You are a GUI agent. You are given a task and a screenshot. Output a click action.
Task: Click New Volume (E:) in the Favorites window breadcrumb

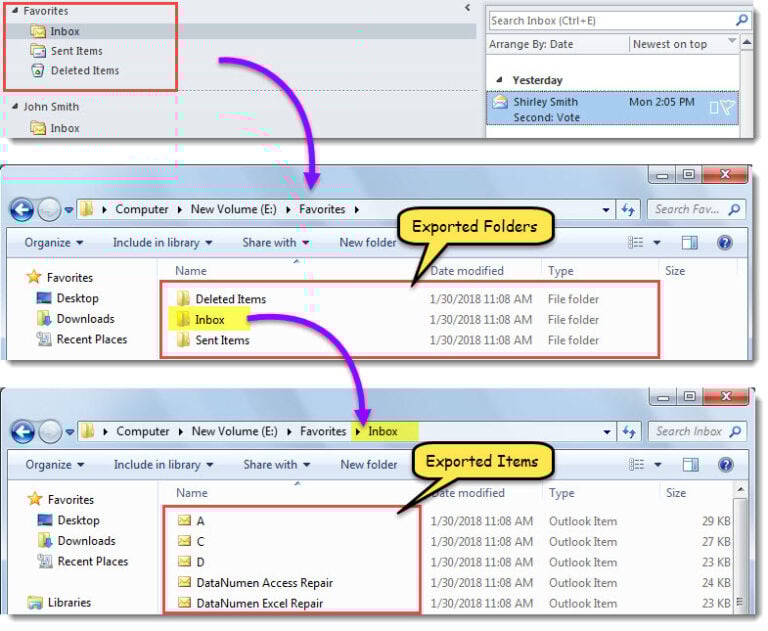click(x=234, y=209)
